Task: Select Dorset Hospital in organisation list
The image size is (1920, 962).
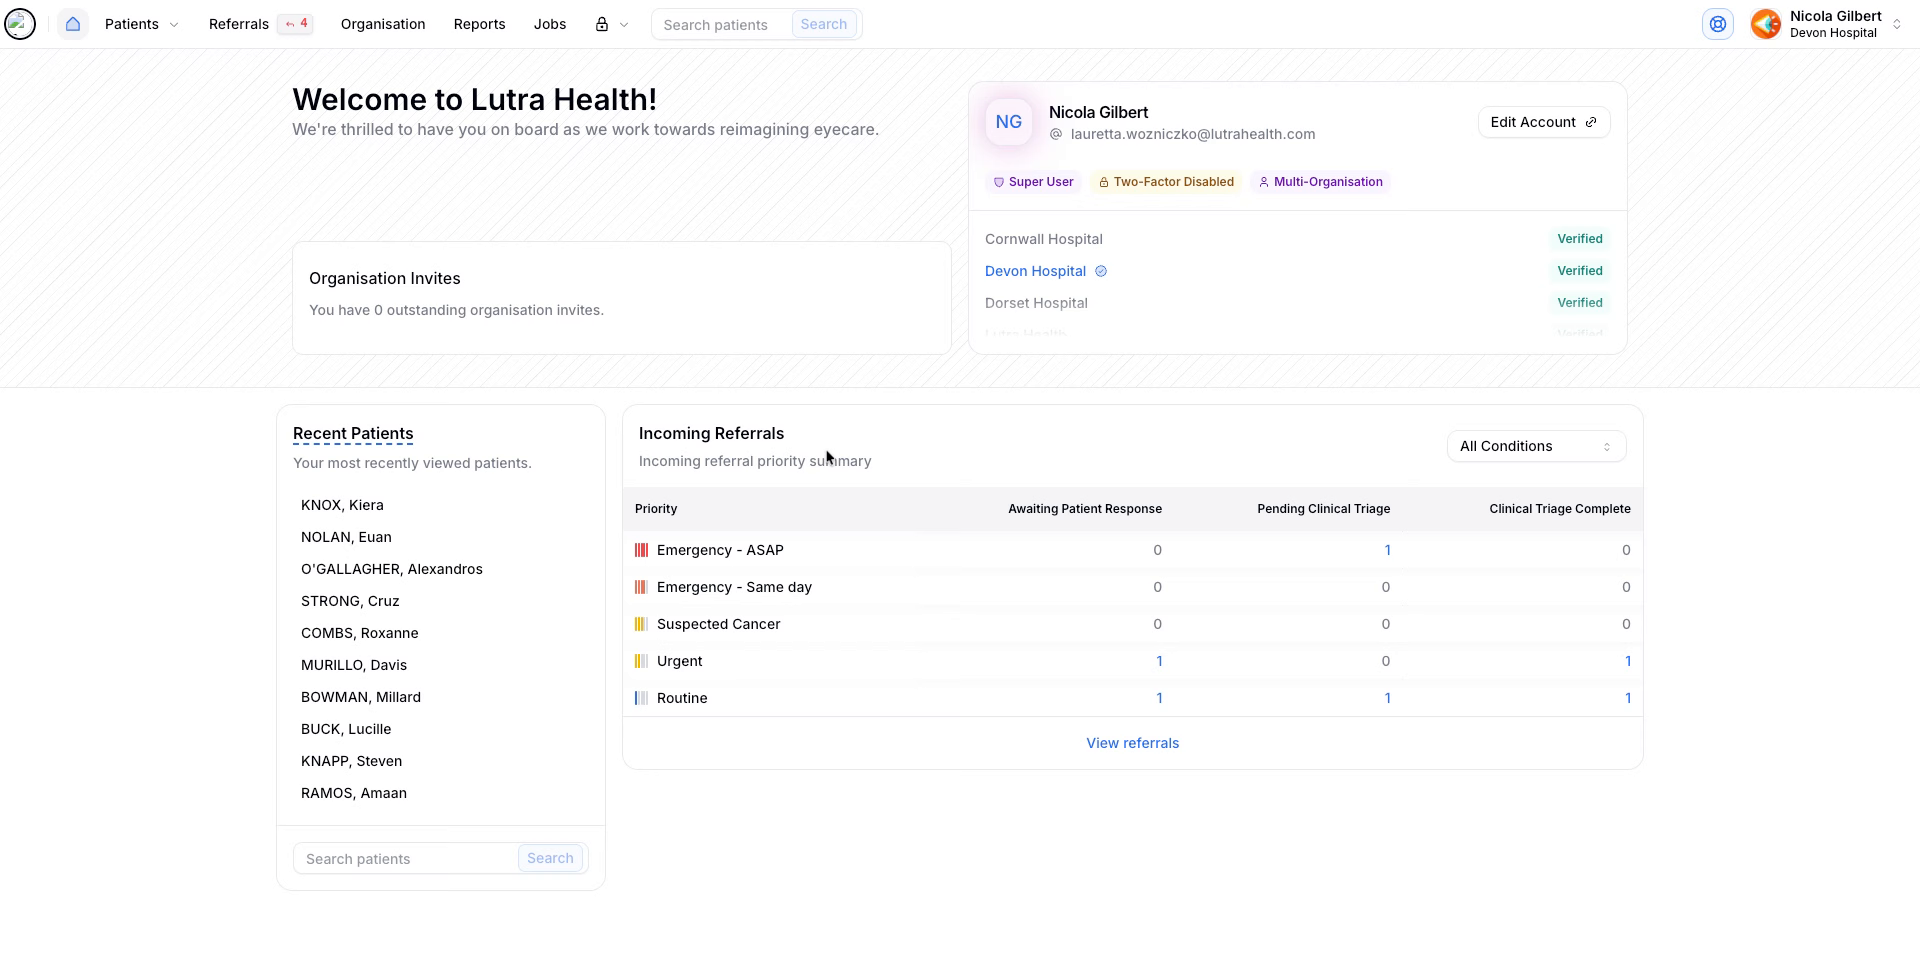Action: (x=1036, y=303)
